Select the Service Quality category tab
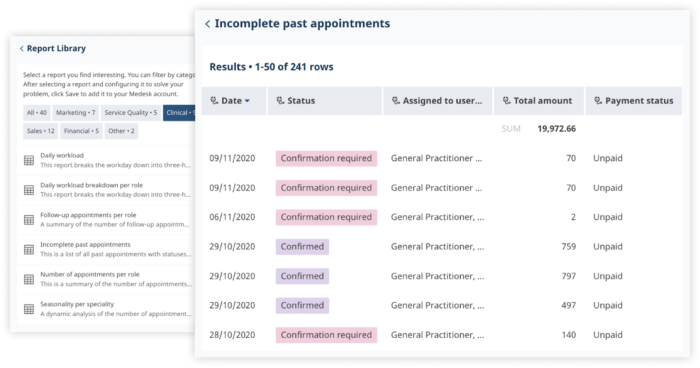Screen dimensions: 700x368 (131, 113)
